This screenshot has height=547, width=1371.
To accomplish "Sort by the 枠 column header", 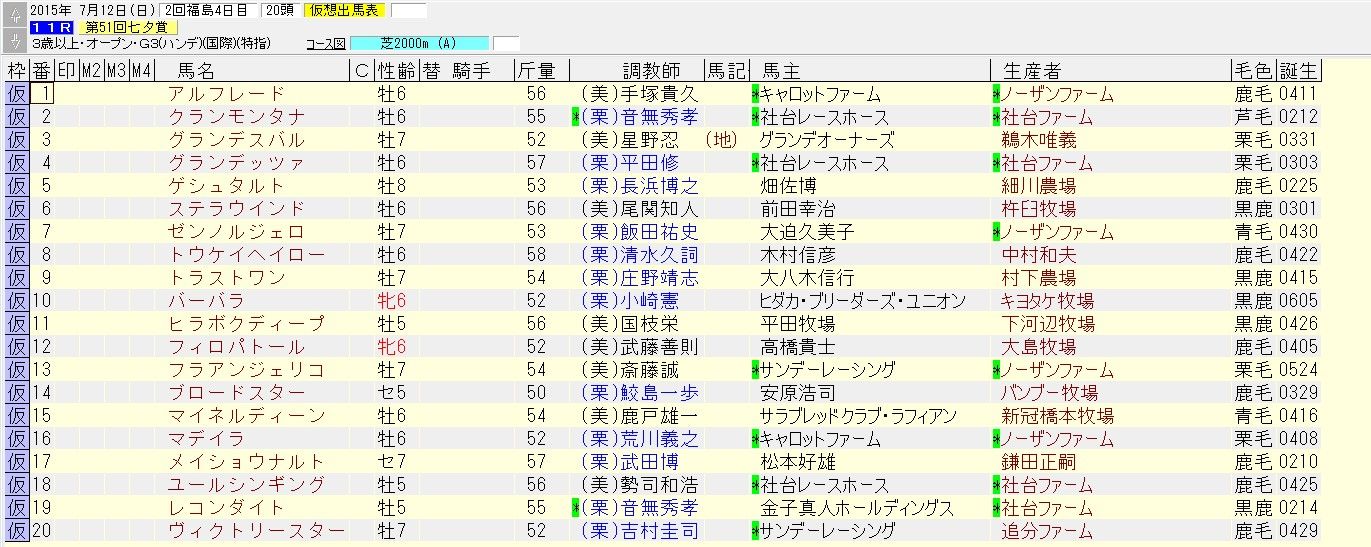I will [16, 71].
